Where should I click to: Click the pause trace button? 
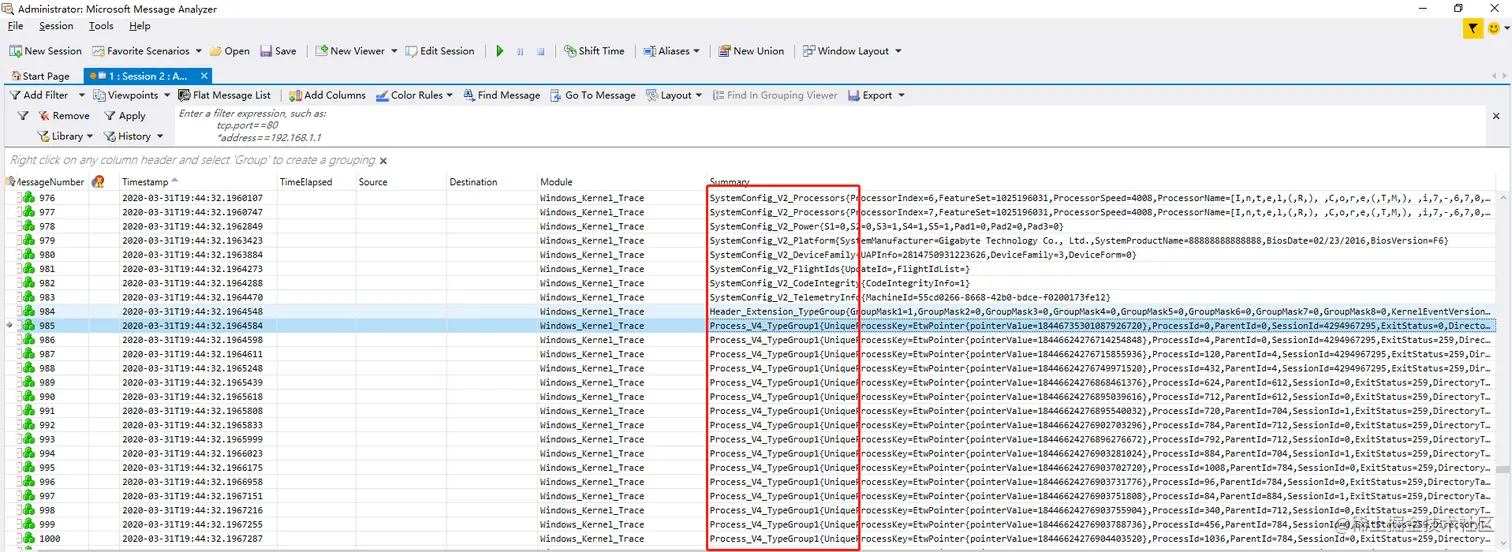(520, 51)
